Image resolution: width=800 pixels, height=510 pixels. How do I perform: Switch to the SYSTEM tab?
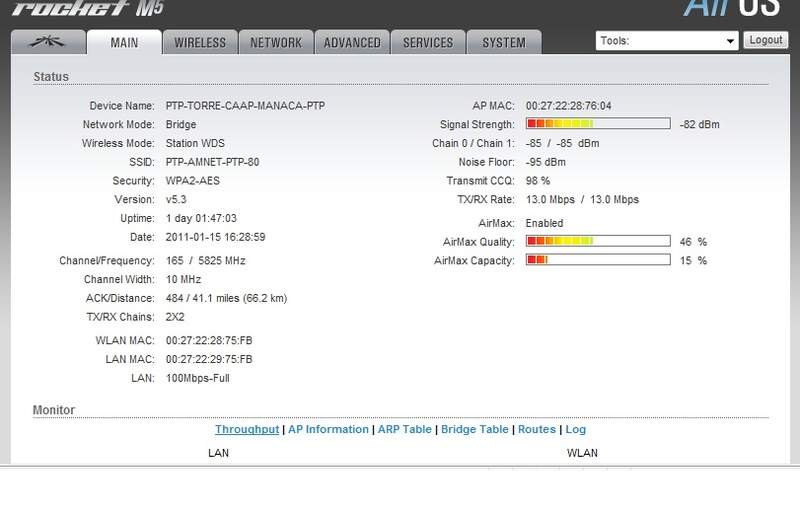(504, 42)
